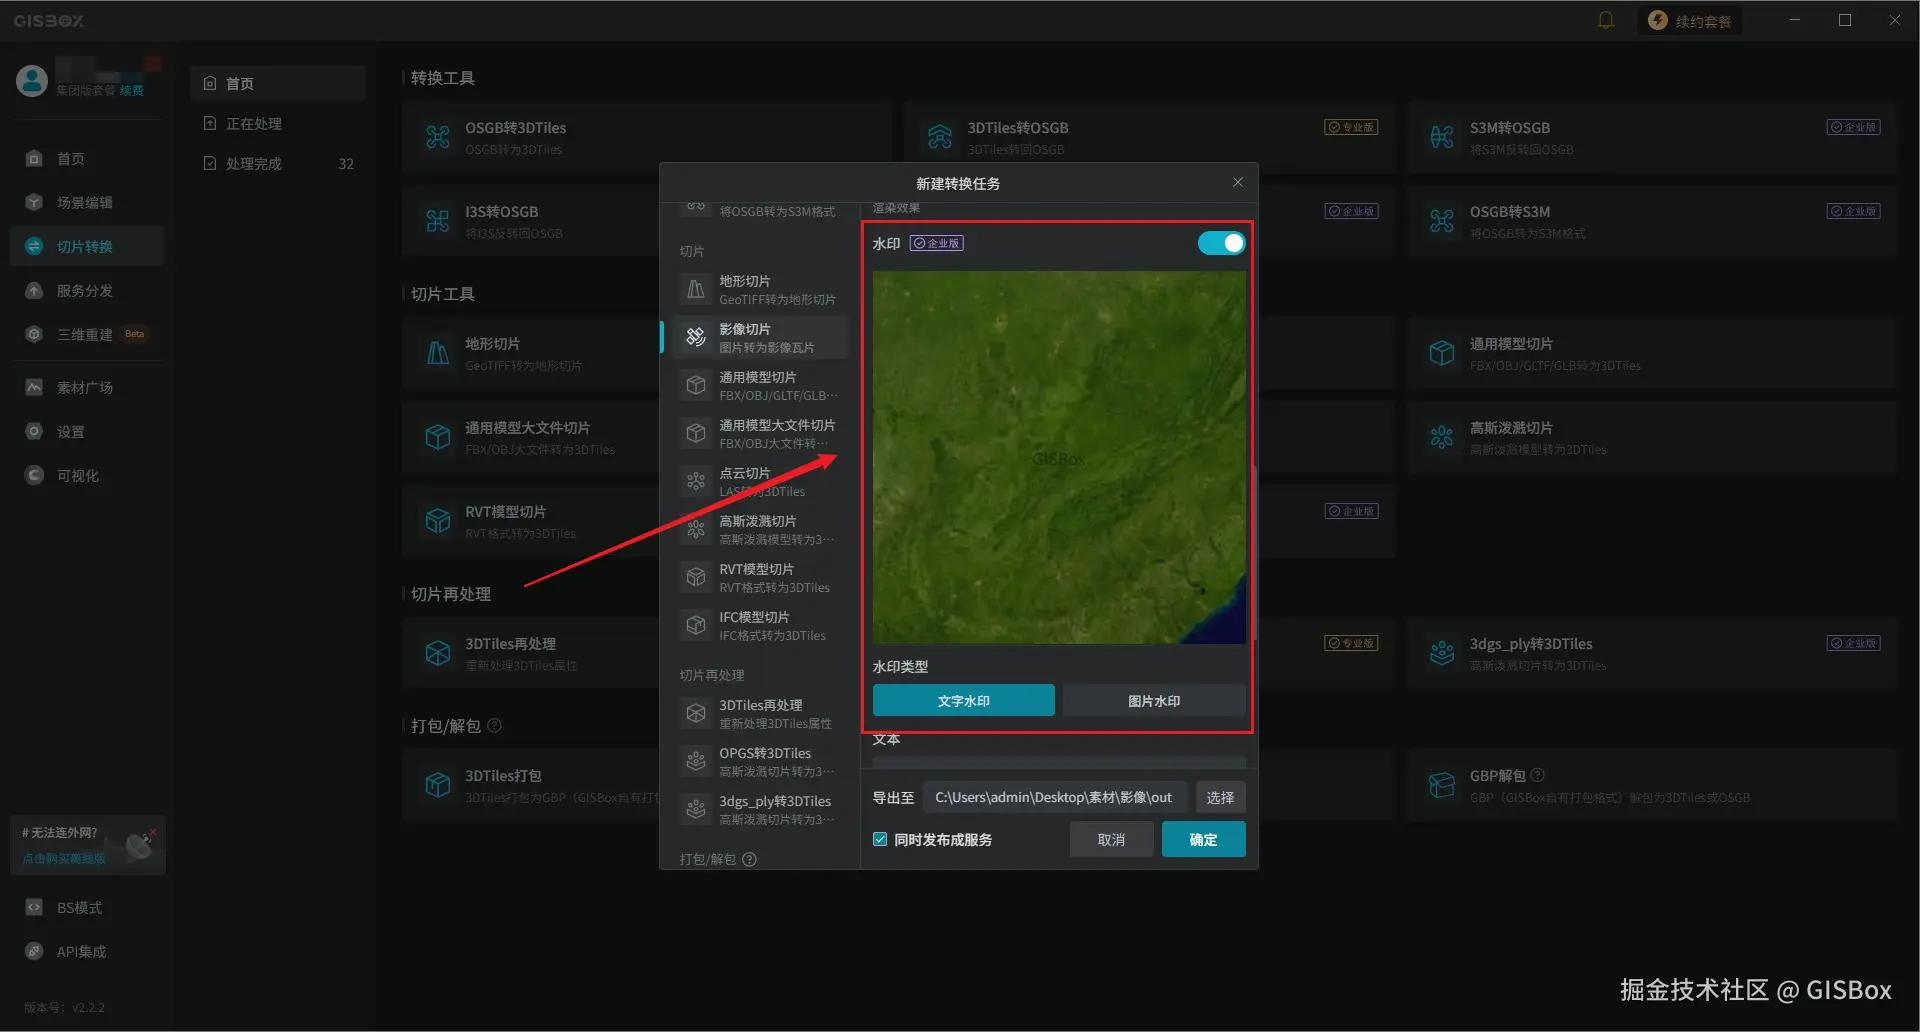Viewport: 1920px width, 1032px height.
Task: Open the 高斯泼溅切片 card in main window
Action: point(1651,437)
